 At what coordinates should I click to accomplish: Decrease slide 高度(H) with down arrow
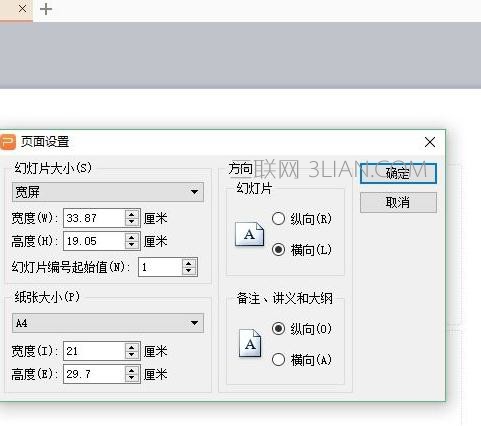pyautogui.click(x=132, y=245)
